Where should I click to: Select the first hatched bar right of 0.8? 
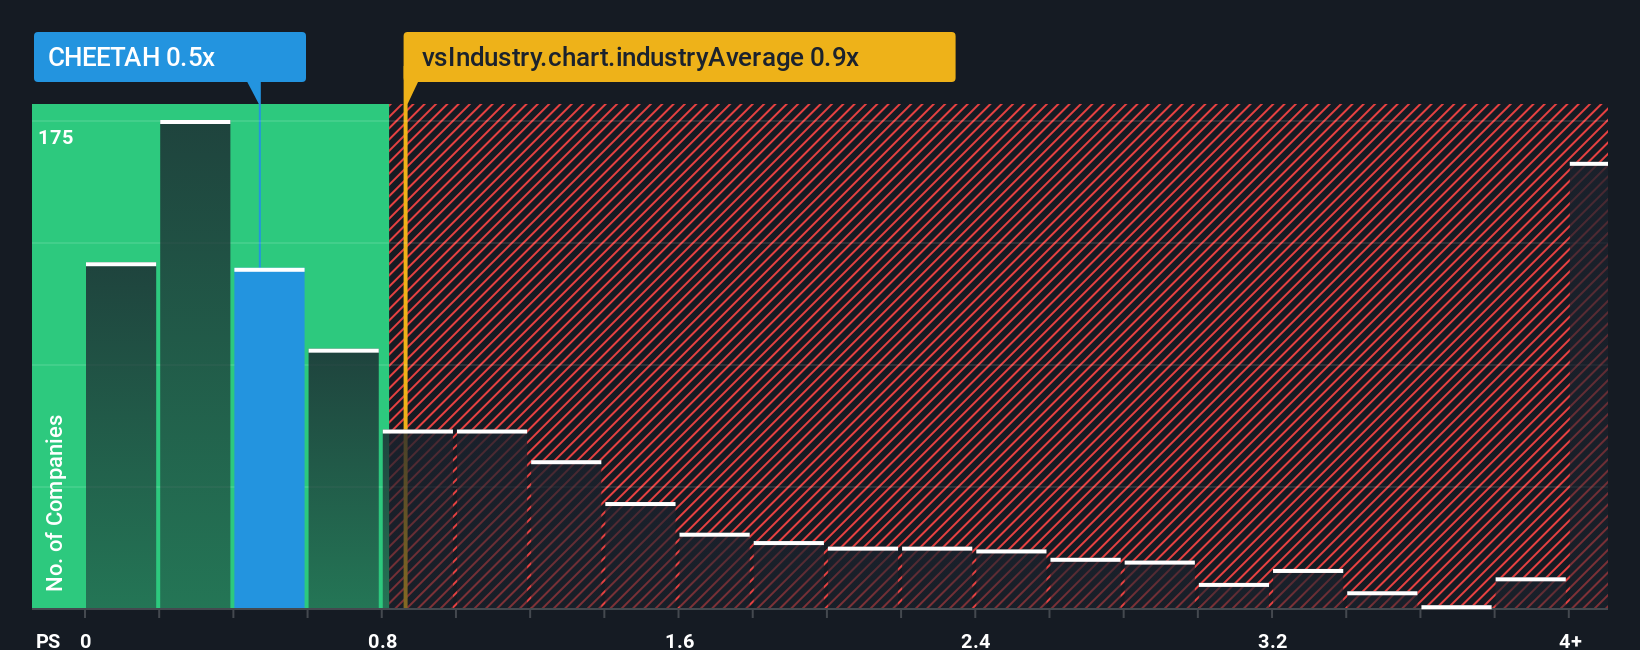418,519
